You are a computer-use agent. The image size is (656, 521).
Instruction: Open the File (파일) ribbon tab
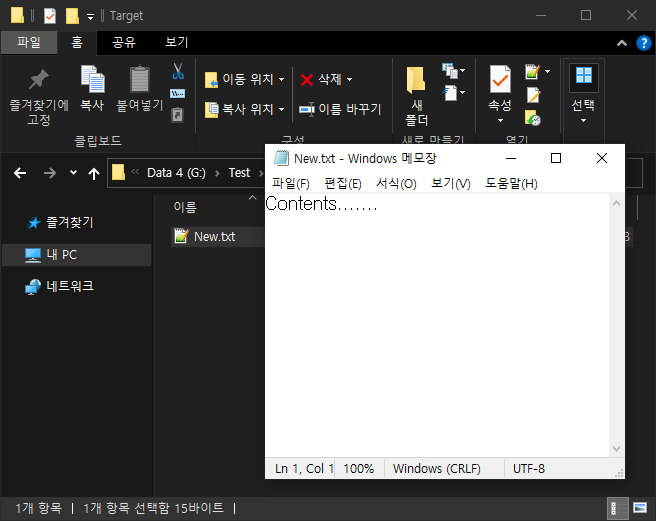(x=29, y=42)
